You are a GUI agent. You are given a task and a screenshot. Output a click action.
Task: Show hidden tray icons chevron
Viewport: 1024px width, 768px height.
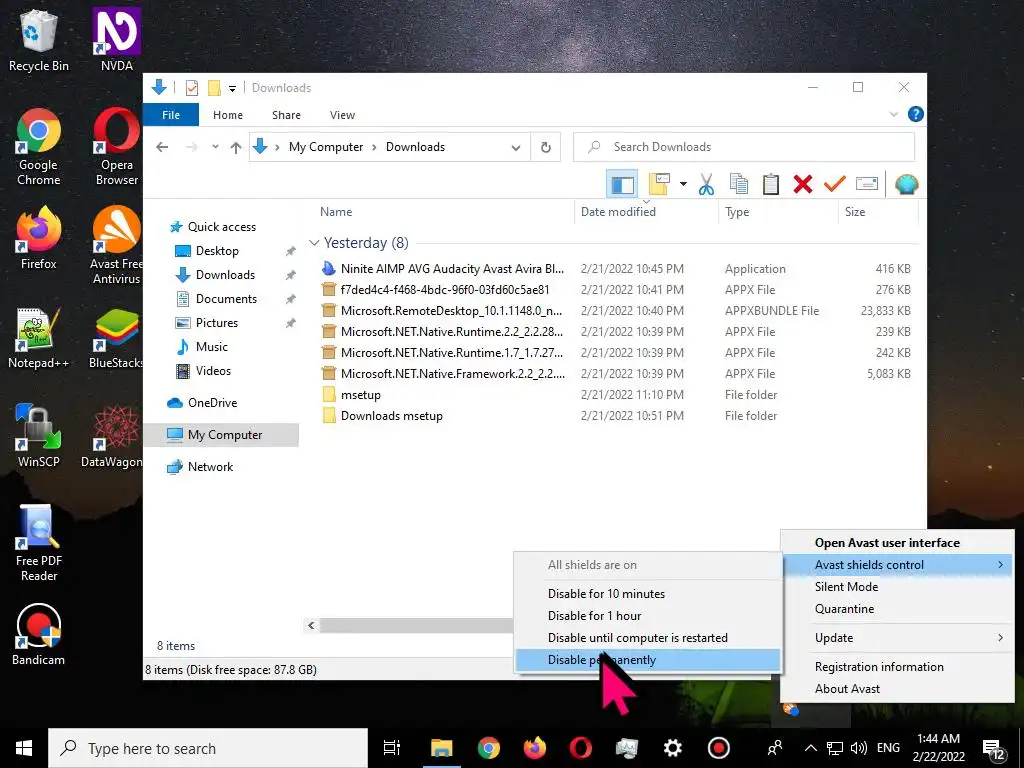810,748
